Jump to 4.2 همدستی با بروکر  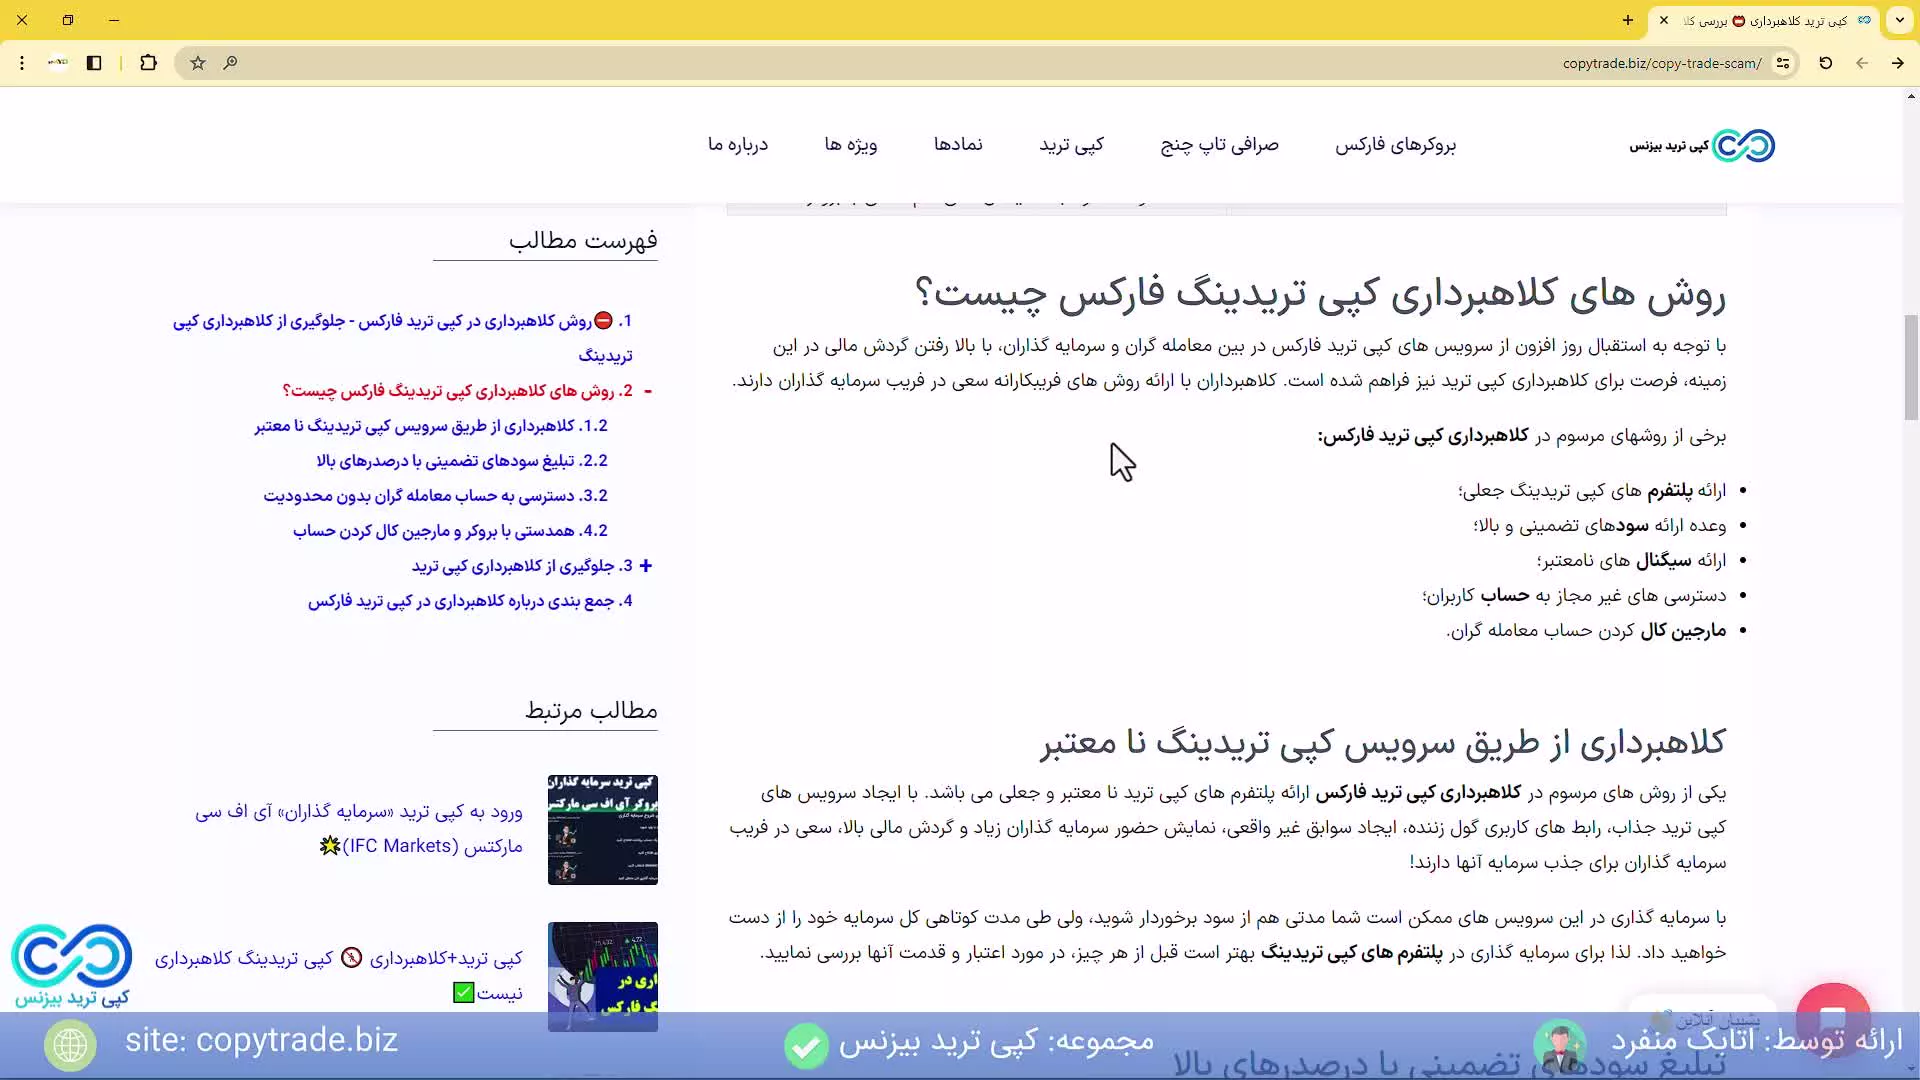tap(450, 531)
